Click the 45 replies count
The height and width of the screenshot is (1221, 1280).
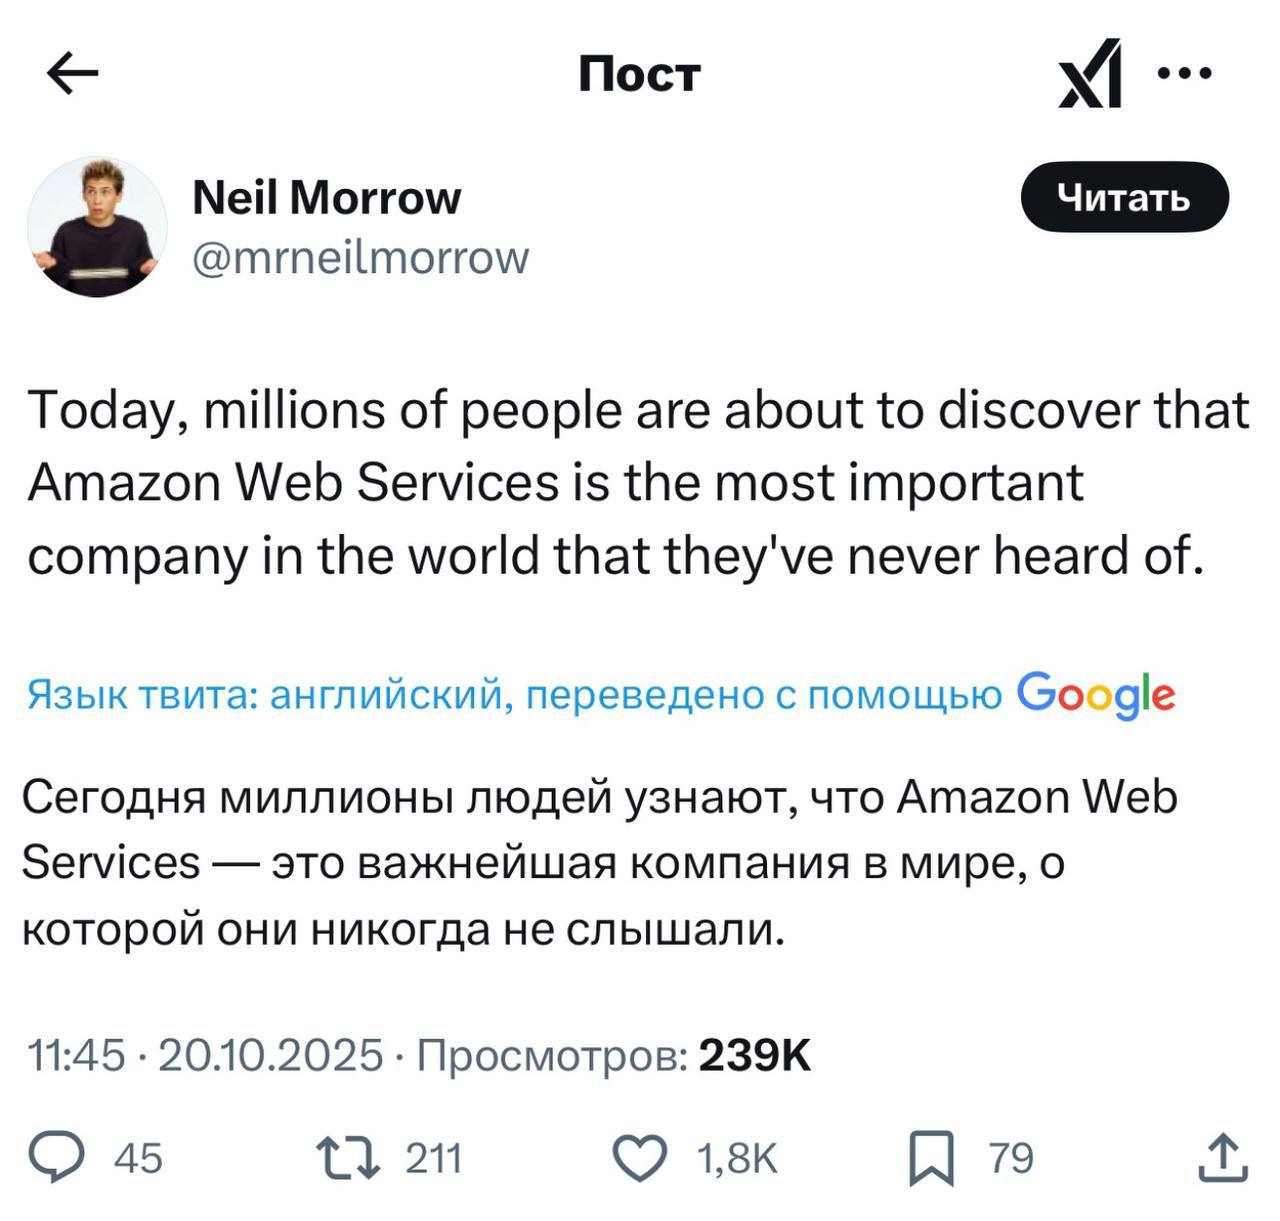coord(138,1158)
